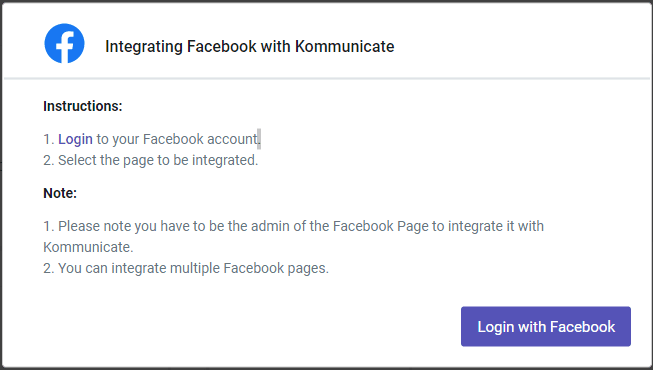Click the word Integrating in the dialog title
The image size is (653, 370).
pyautogui.click(x=144, y=47)
